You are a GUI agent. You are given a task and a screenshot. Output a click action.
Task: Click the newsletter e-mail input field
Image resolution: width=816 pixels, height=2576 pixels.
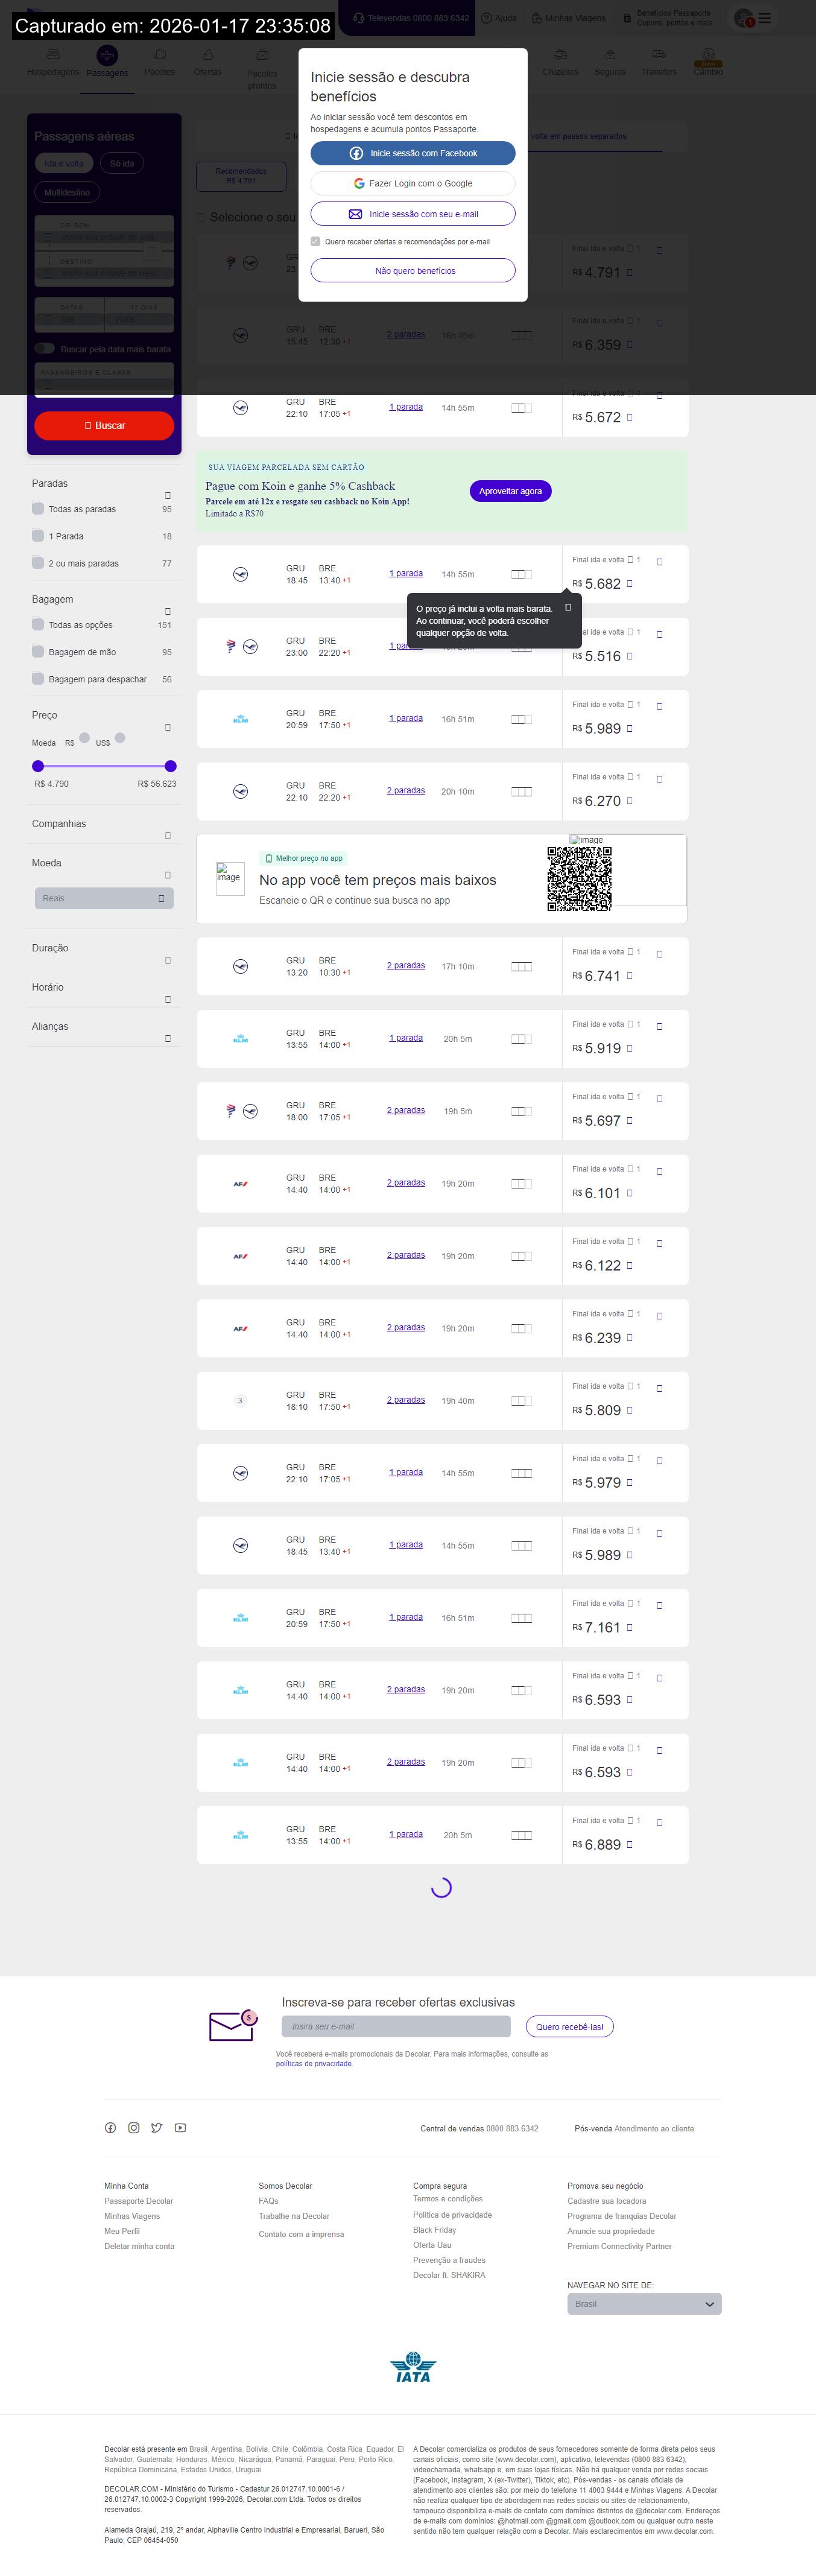pyautogui.click(x=396, y=2026)
